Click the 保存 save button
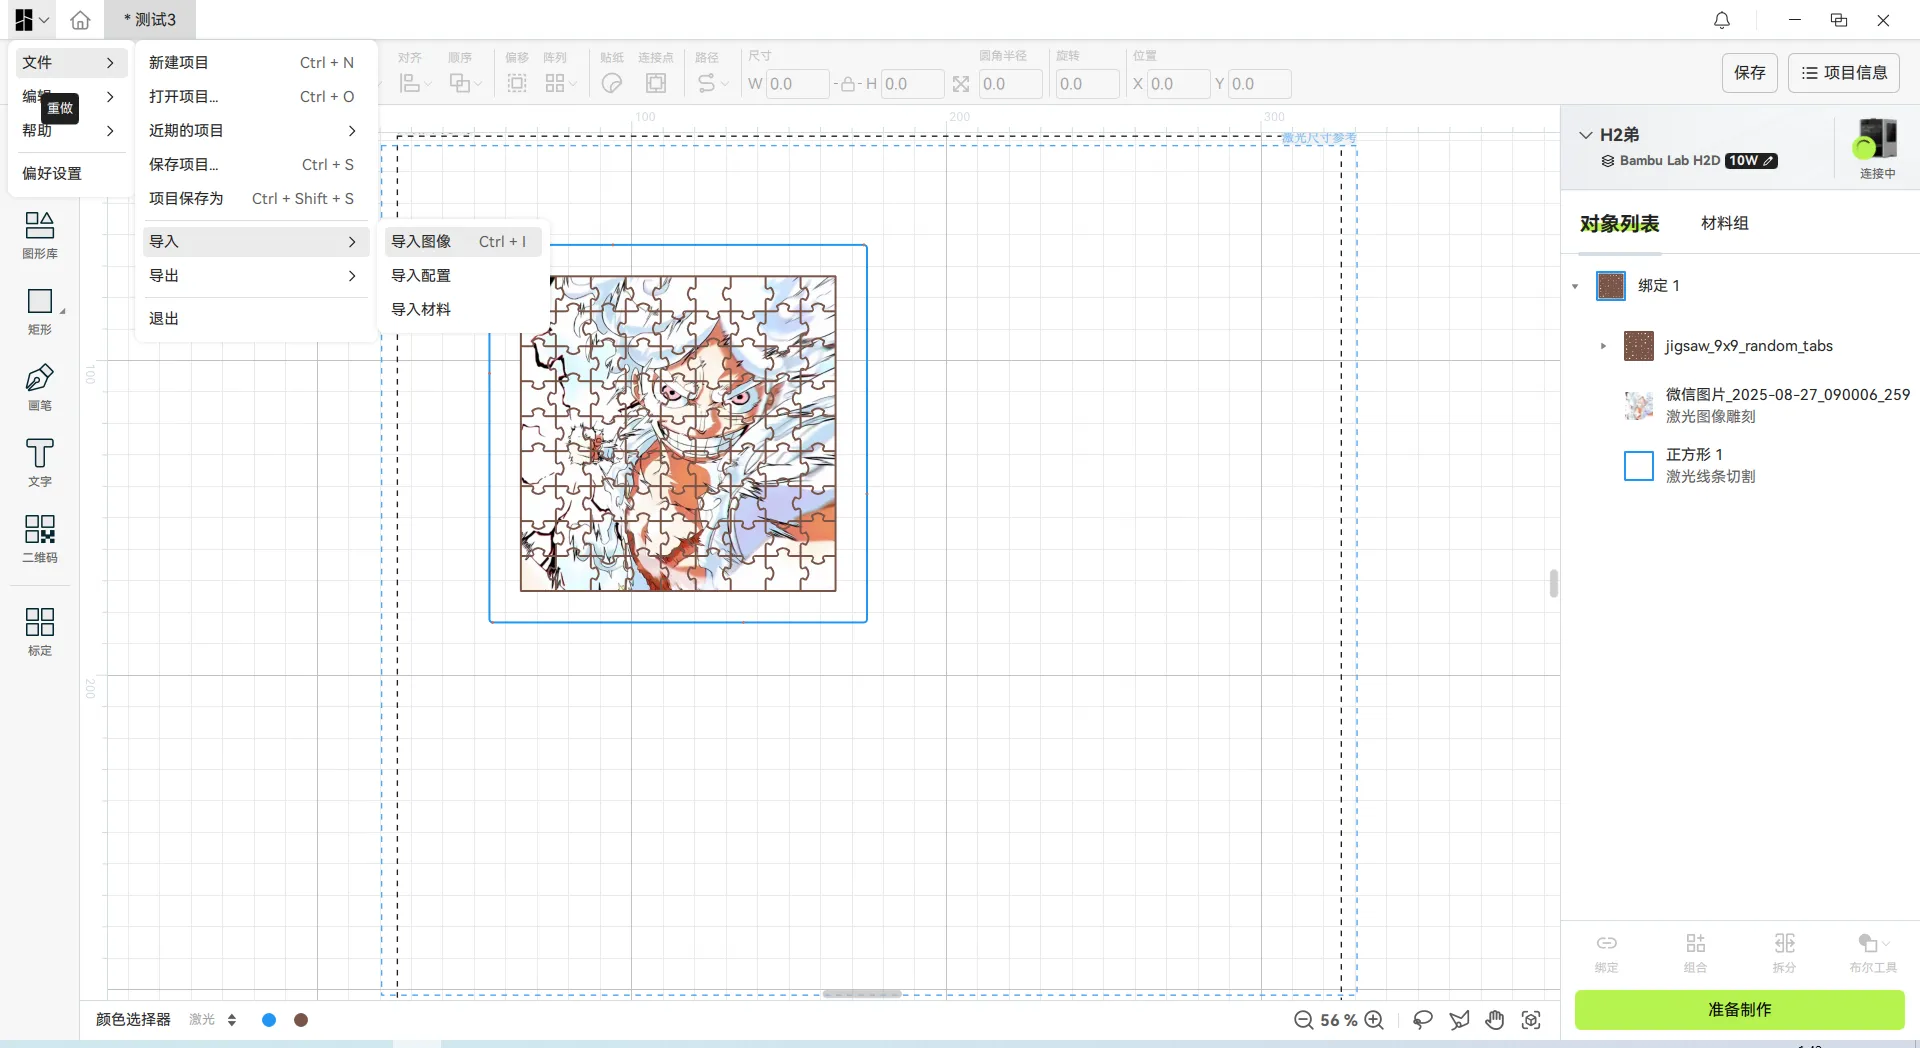 1749,72
